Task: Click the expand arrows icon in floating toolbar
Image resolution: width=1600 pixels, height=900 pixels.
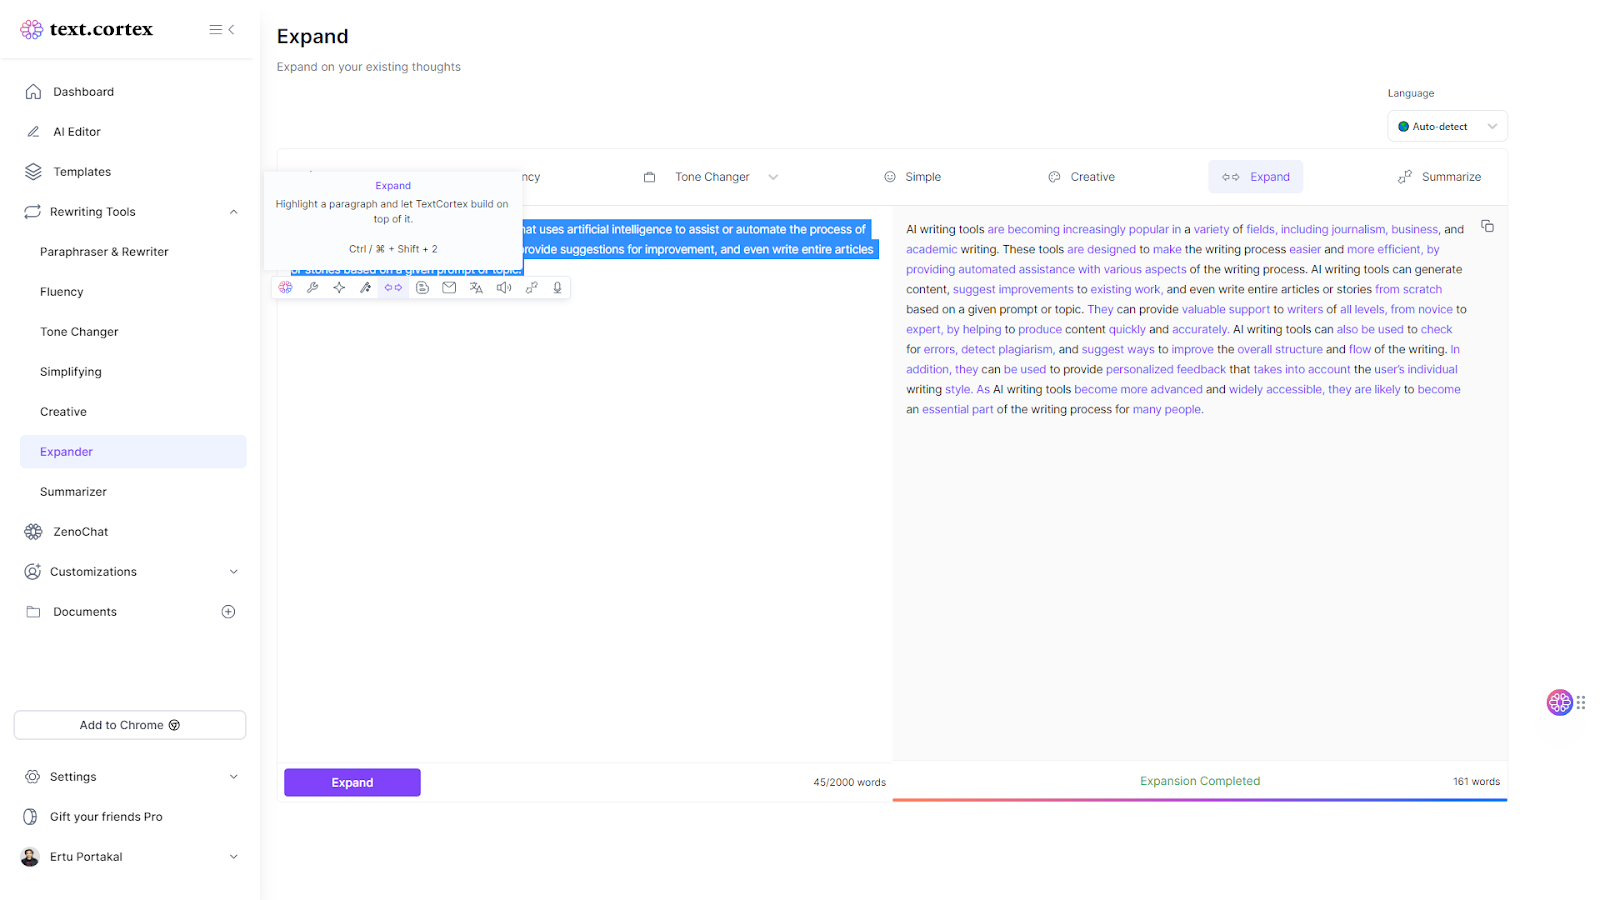Action: [x=393, y=288]
